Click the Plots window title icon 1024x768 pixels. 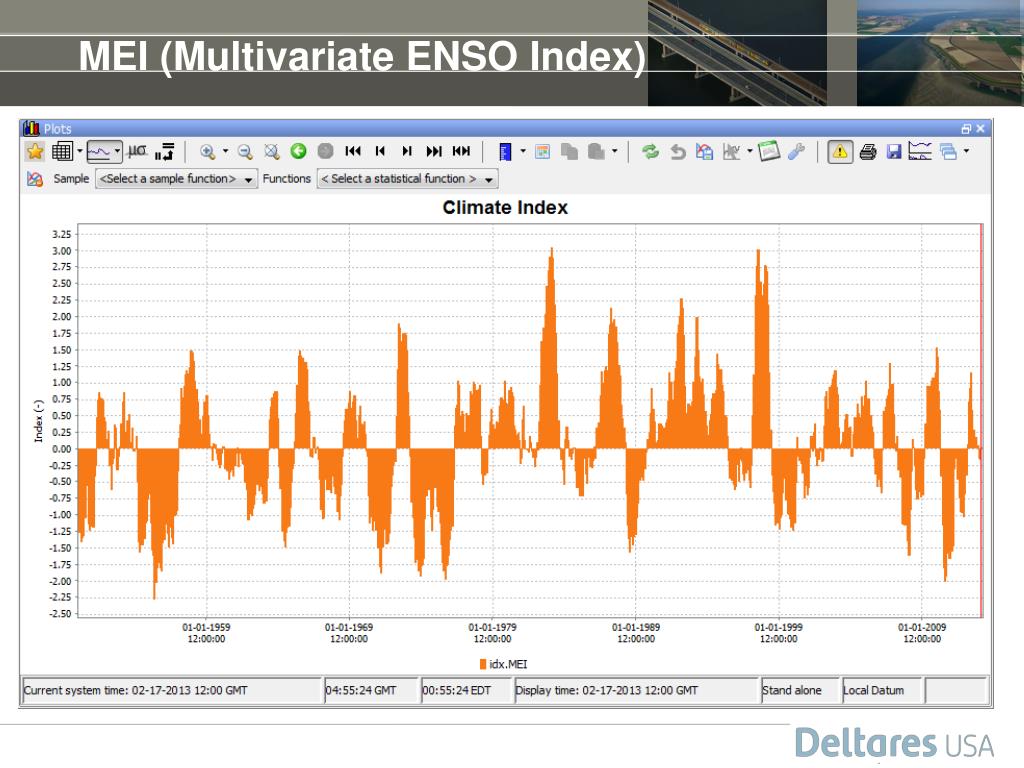pyautogui.click(x=31, y=128)
